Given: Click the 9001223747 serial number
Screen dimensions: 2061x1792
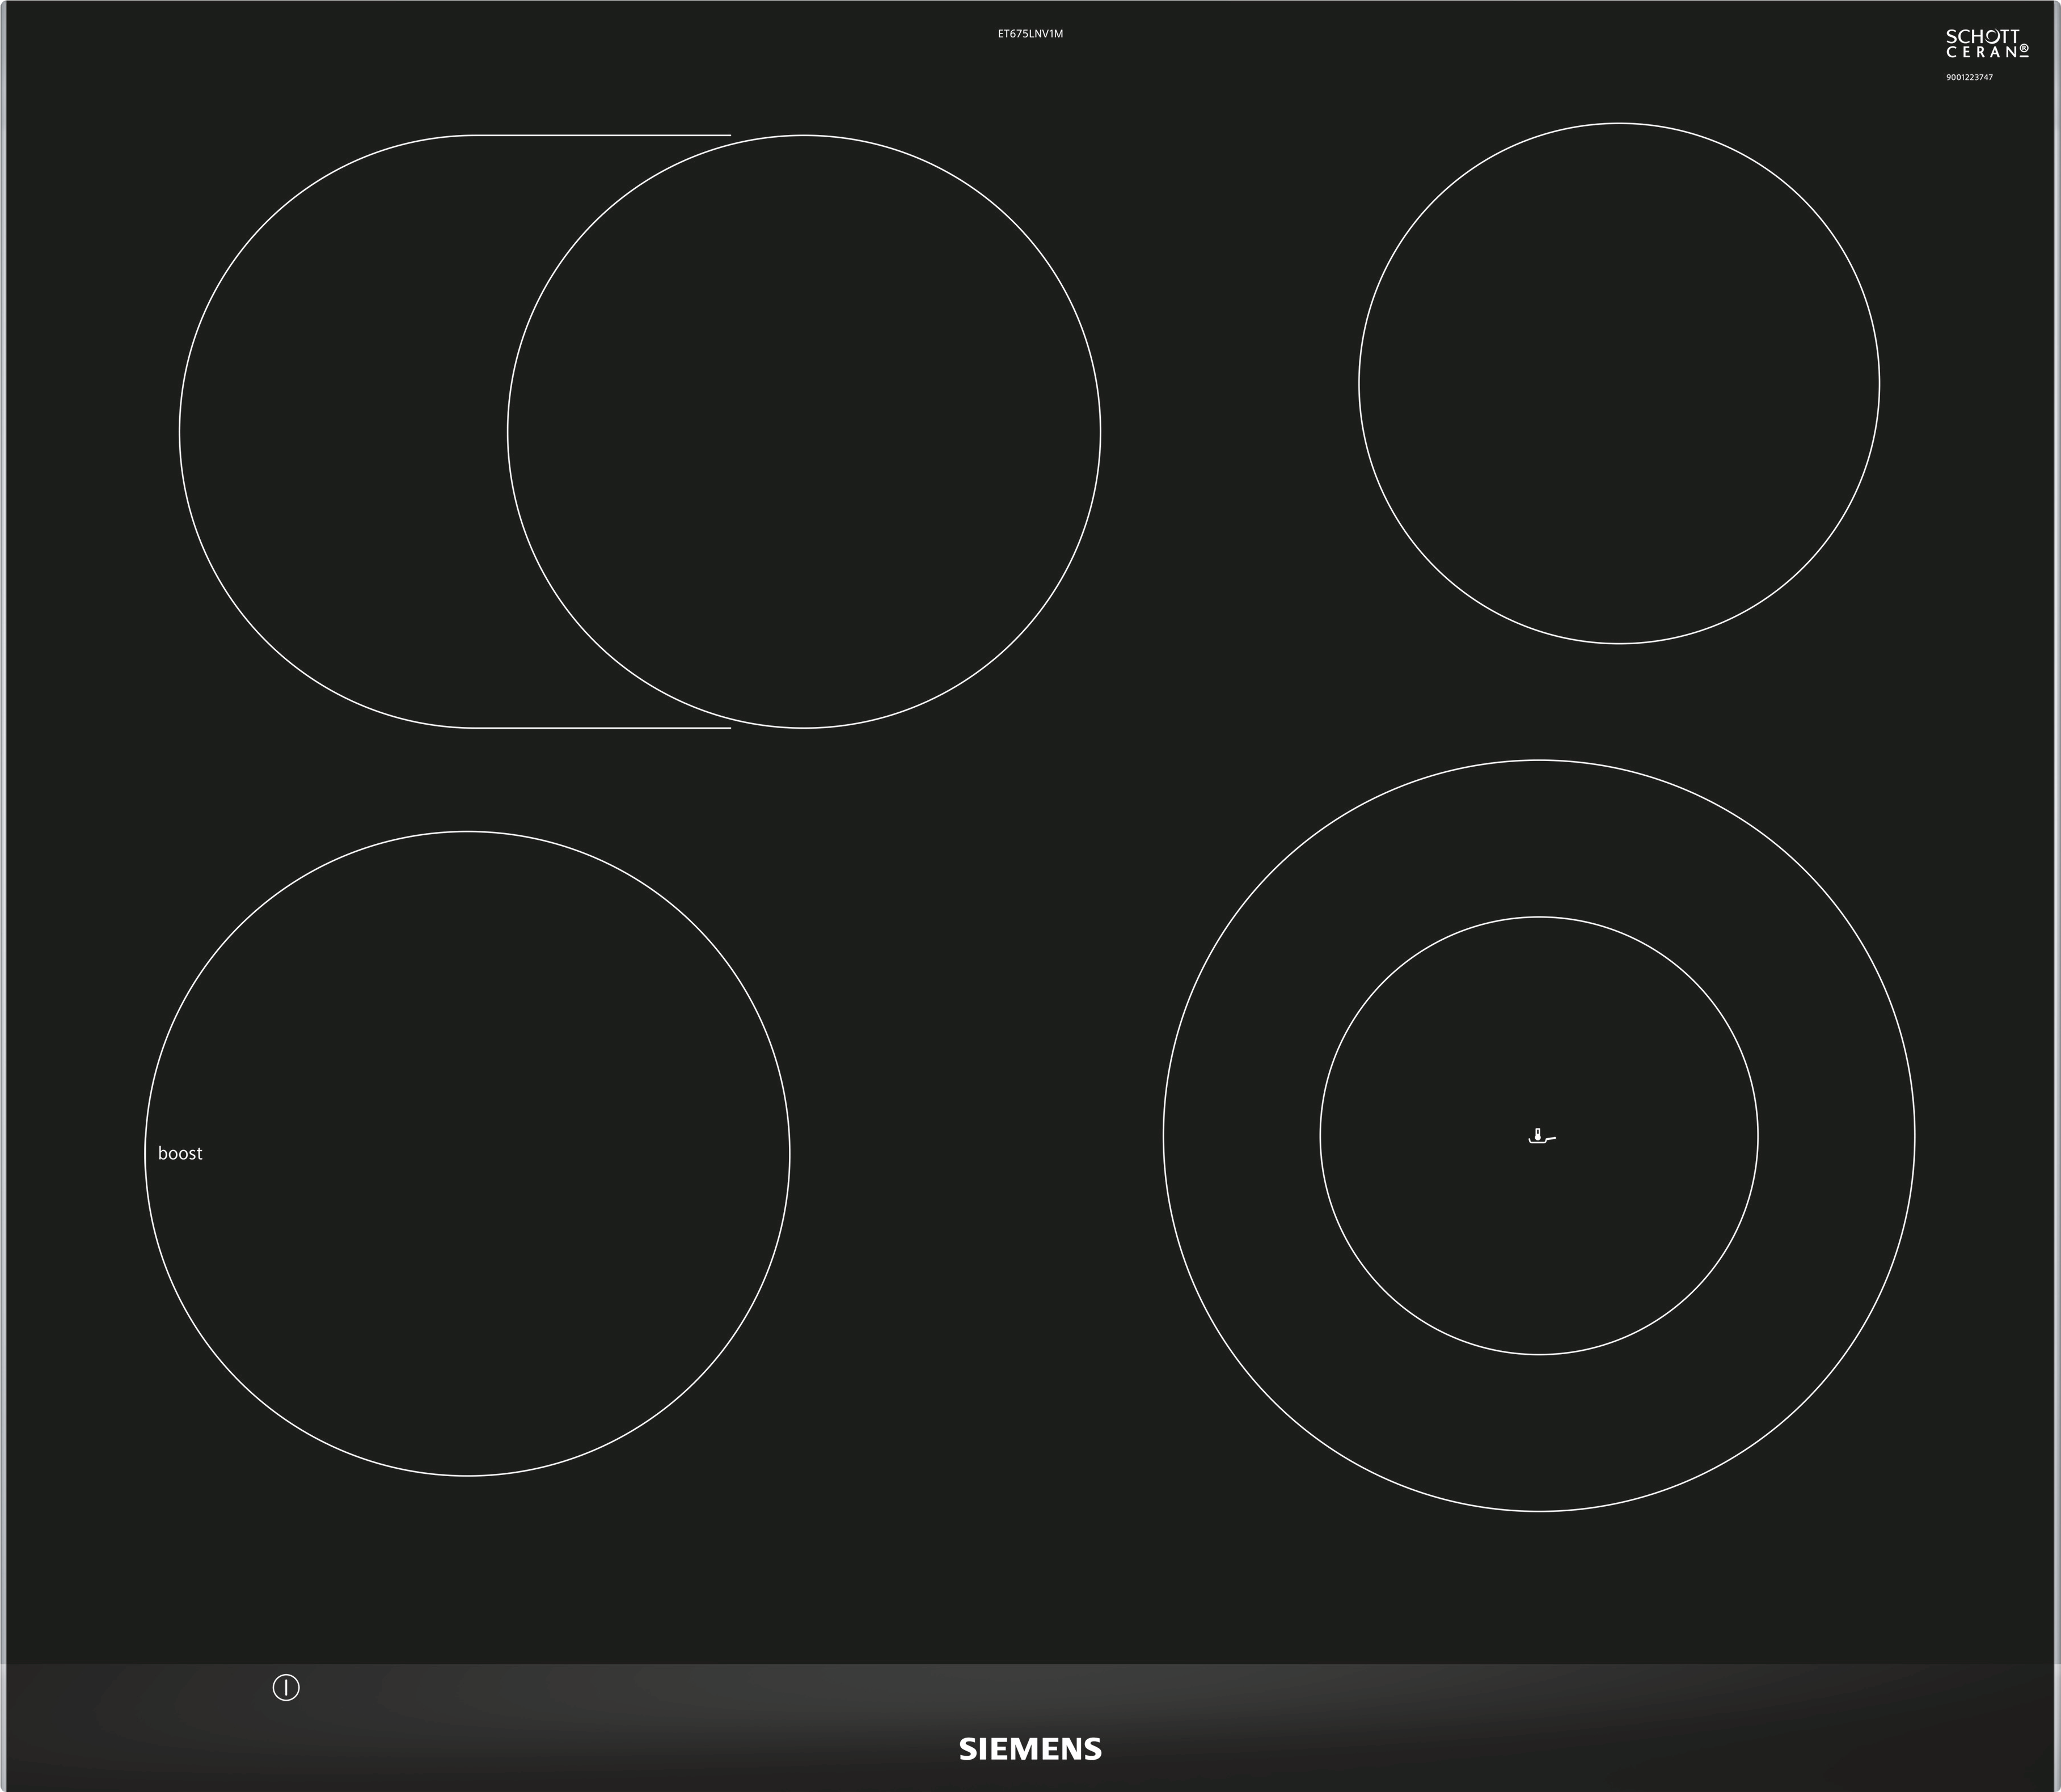Looking at the screenshot, I should (1969, 77).
